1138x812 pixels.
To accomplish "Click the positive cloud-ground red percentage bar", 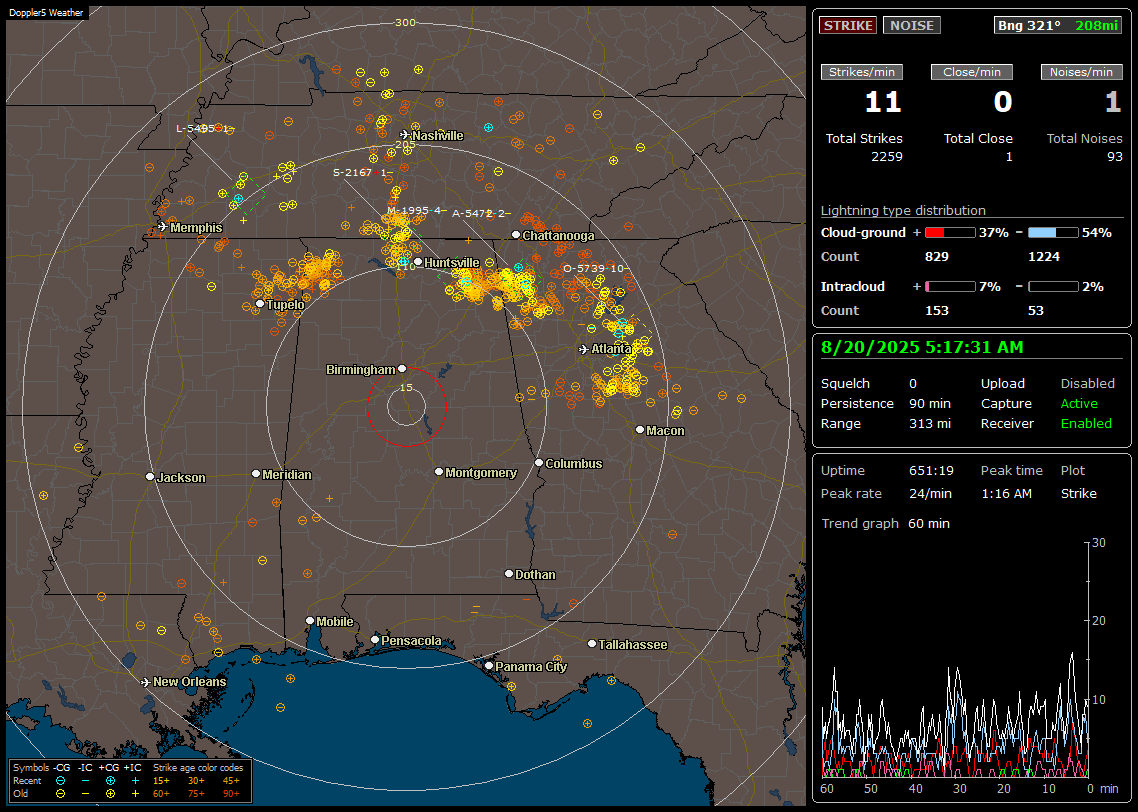I will click(x=950, y=233).
